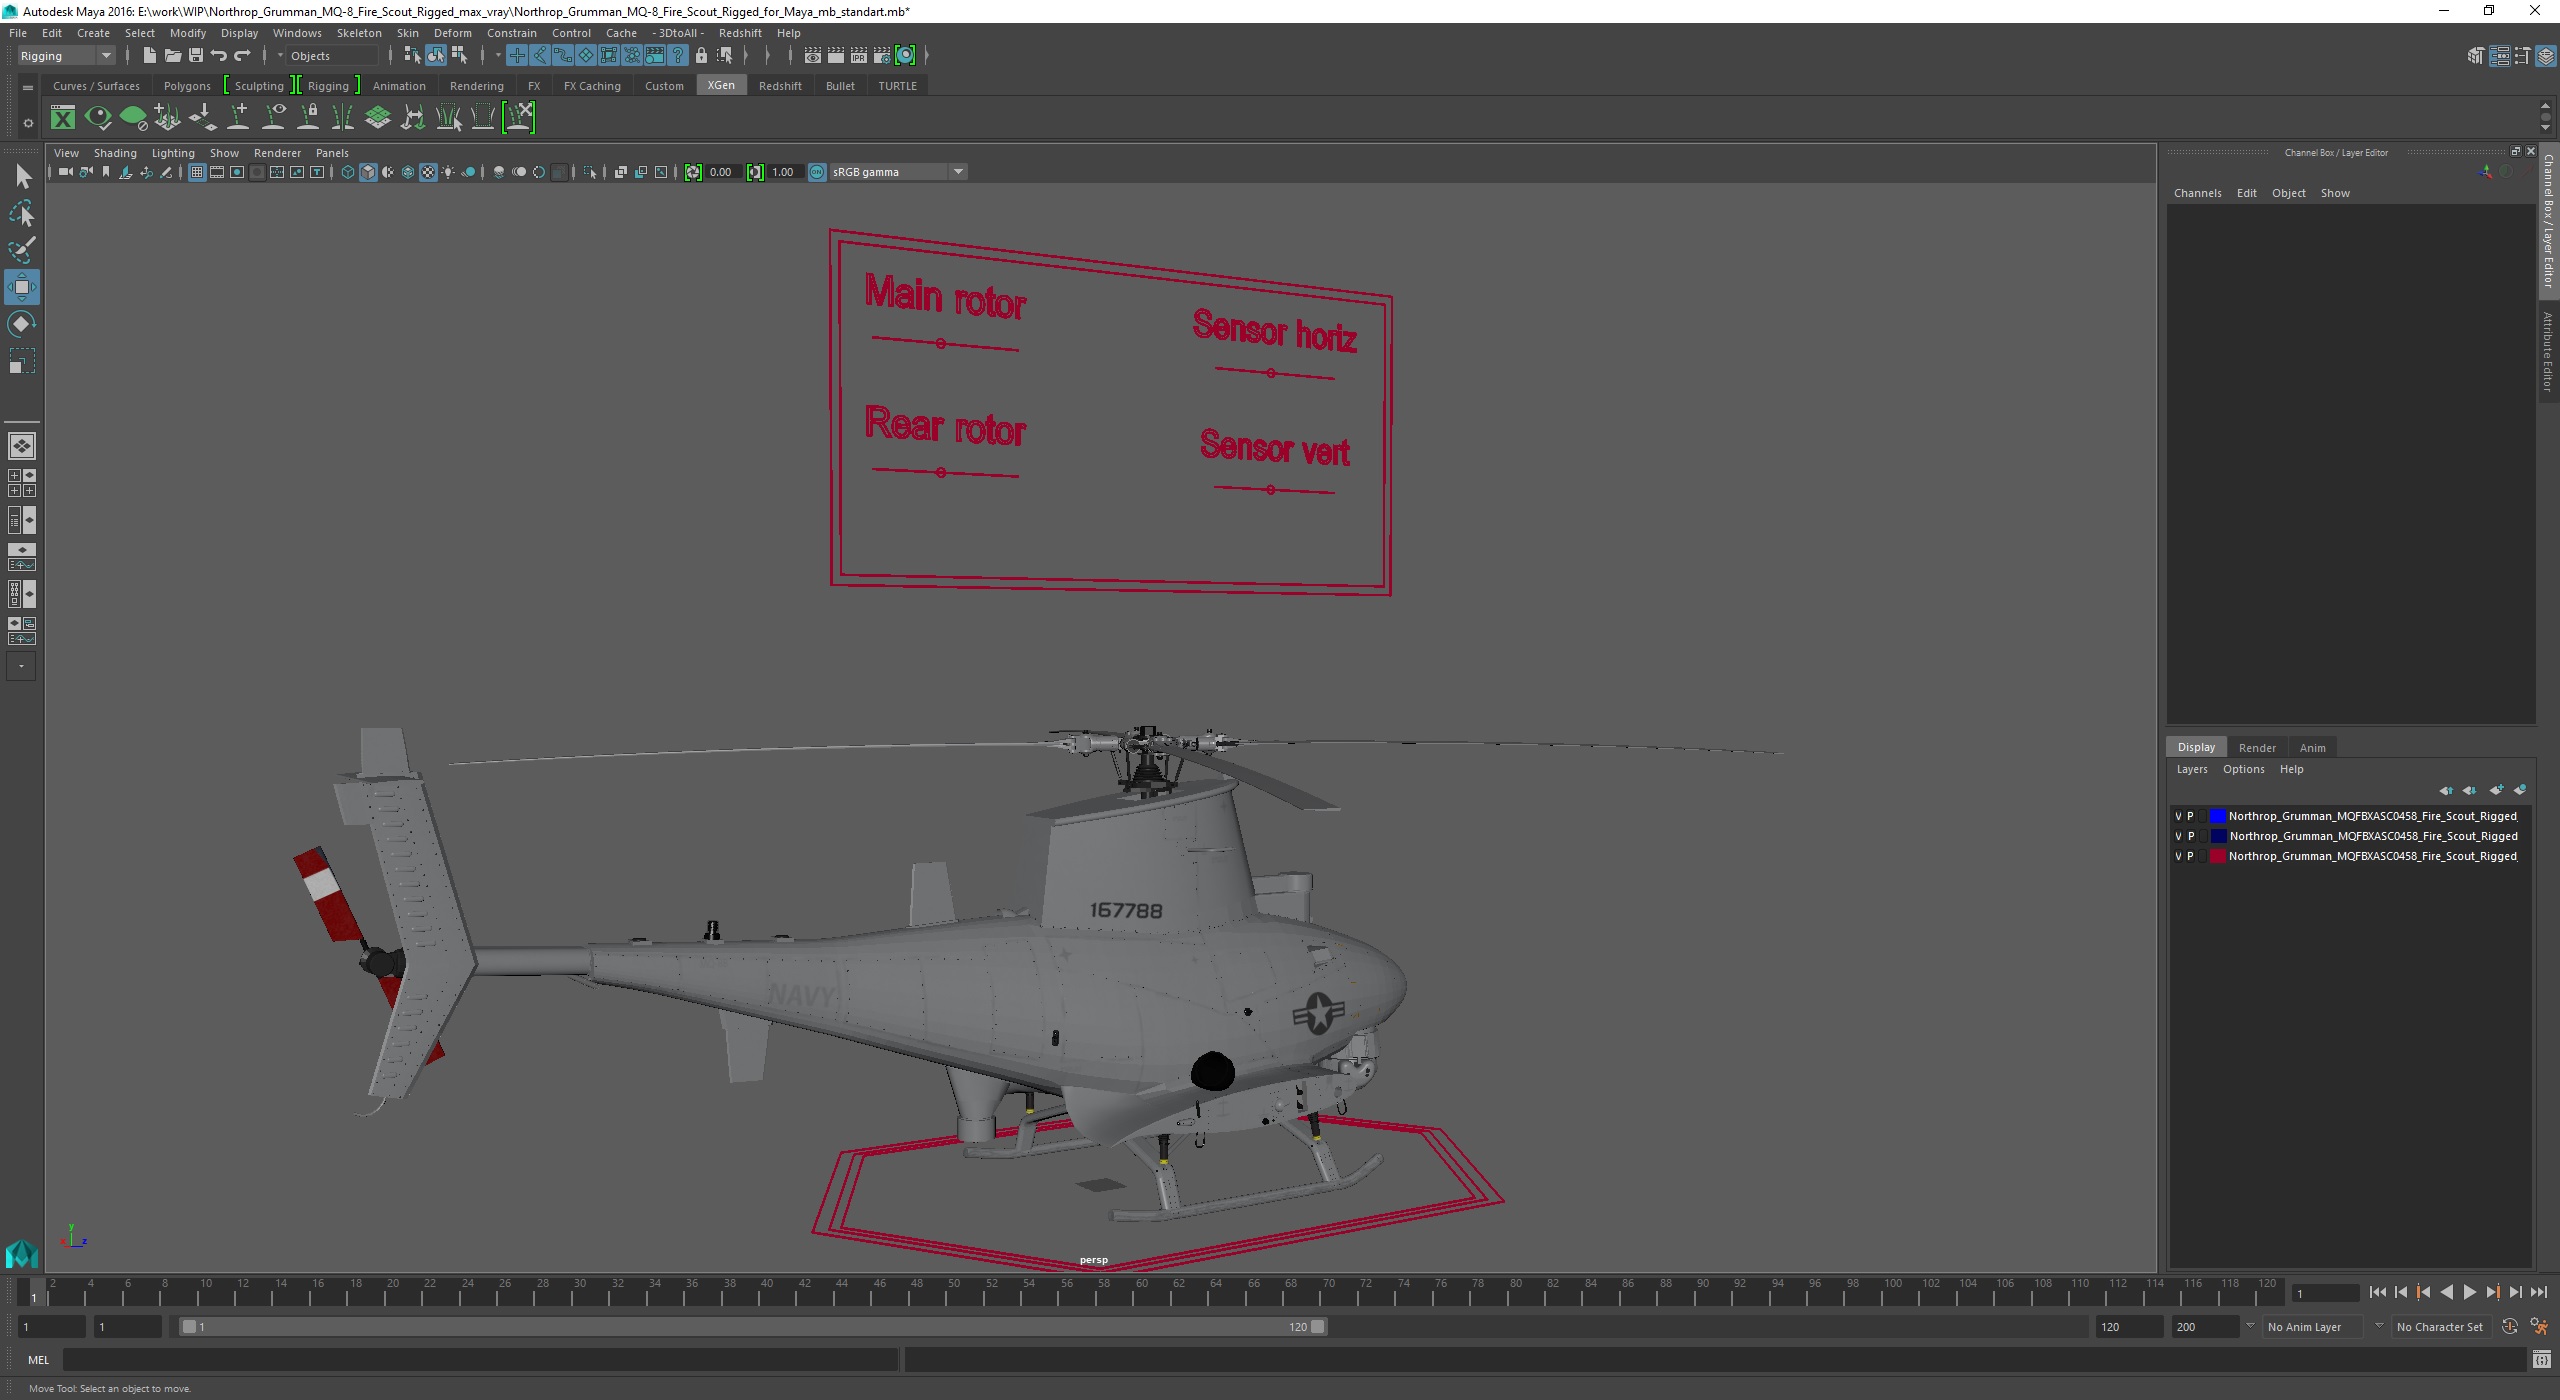Click the Render Current Frame clapperboard icon
This screenshot has height=1400, width=2560.
(x=836, y=55)
